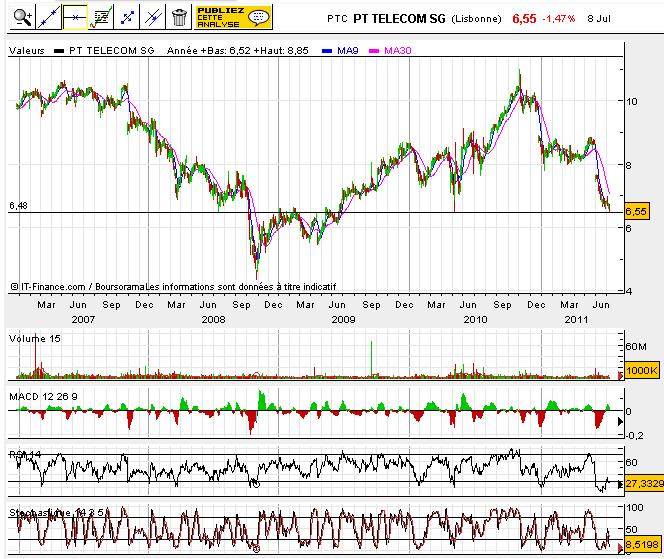The height and width of the screenshot is (559, 664).
Task: Click the black PT TELECOM SG legend marker
Action: pyautogui.click(x=59, y=51)
